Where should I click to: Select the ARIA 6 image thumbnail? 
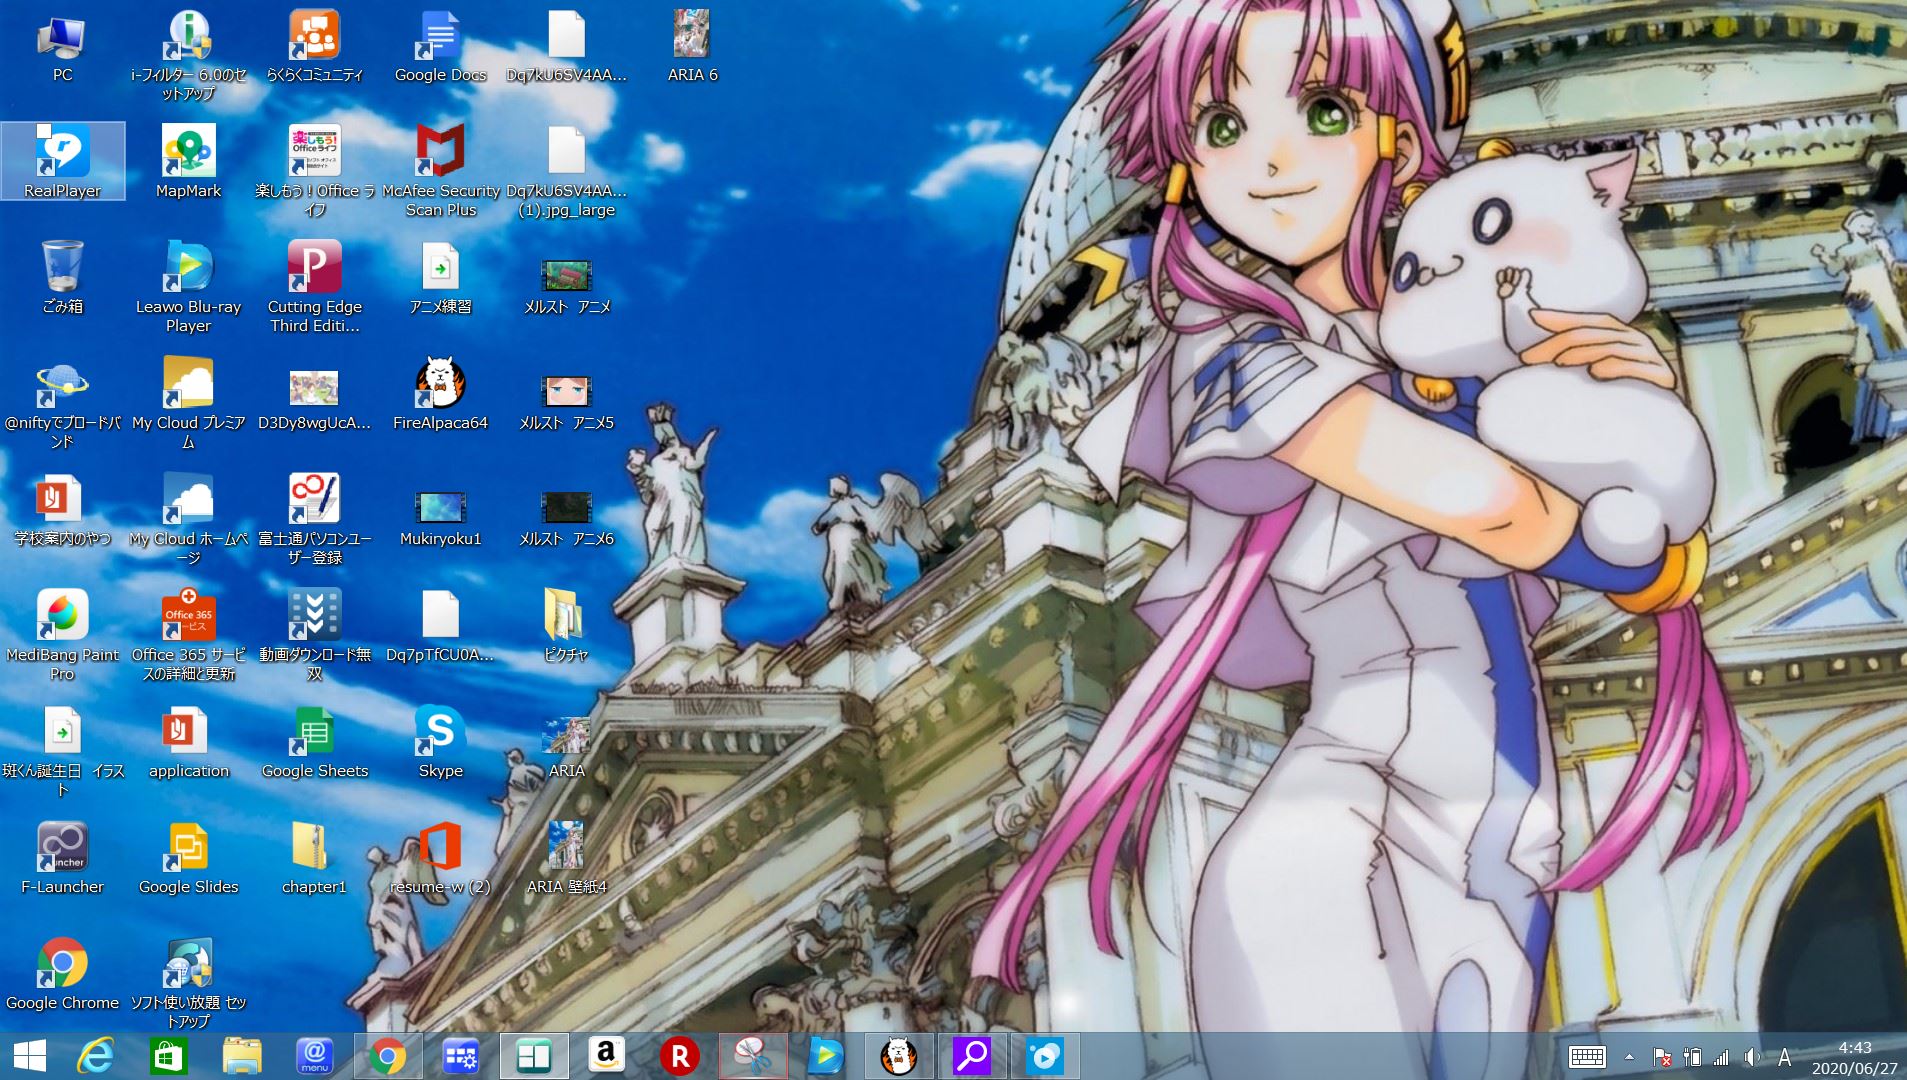click(x=692, y=47)
